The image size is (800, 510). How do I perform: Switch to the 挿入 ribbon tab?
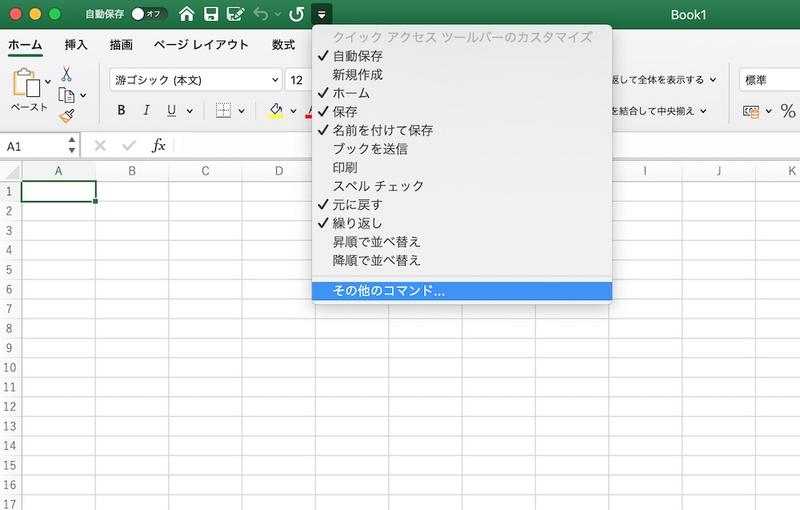pyautogui.click(x=76, y=45)
